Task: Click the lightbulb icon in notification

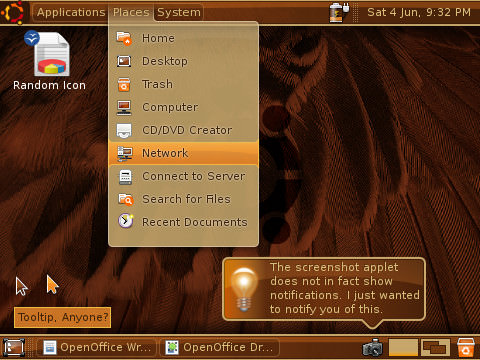Action: click(244, 289)
